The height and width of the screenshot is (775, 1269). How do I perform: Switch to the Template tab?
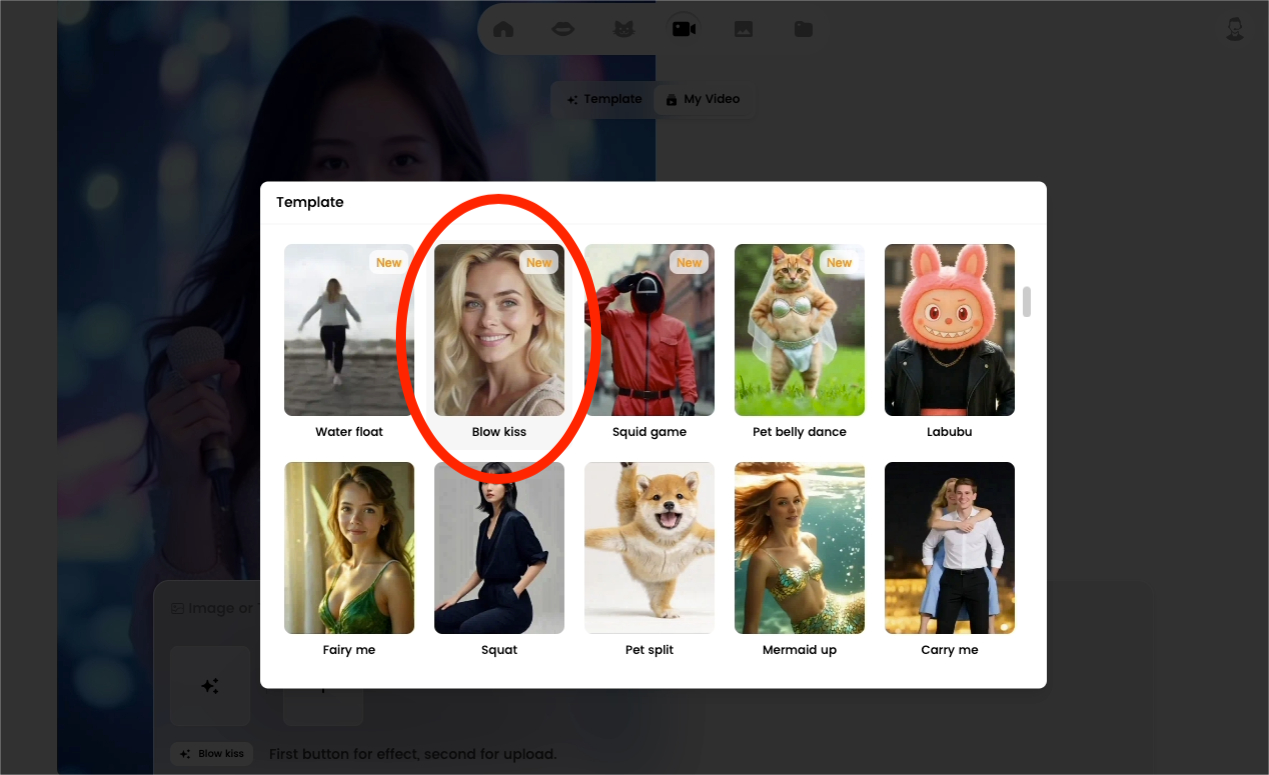tap(604, 99)
